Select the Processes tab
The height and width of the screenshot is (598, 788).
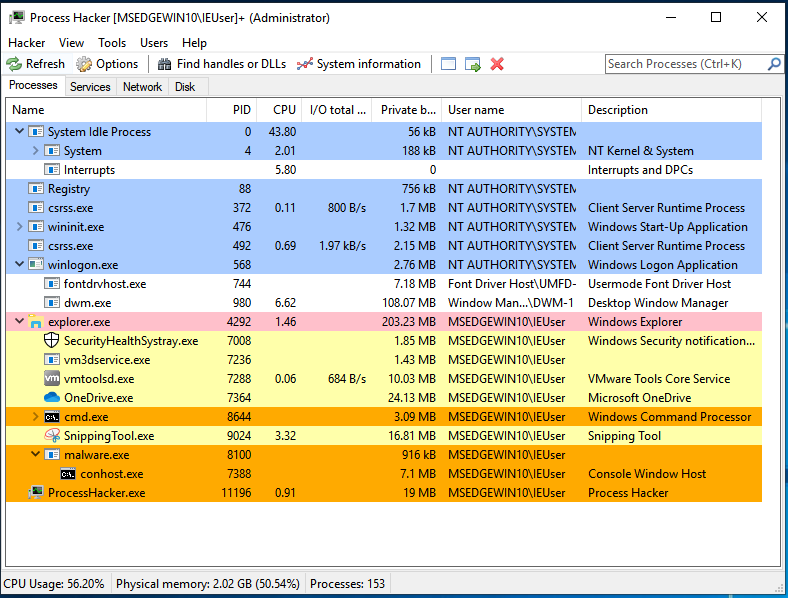coord(33,85)
